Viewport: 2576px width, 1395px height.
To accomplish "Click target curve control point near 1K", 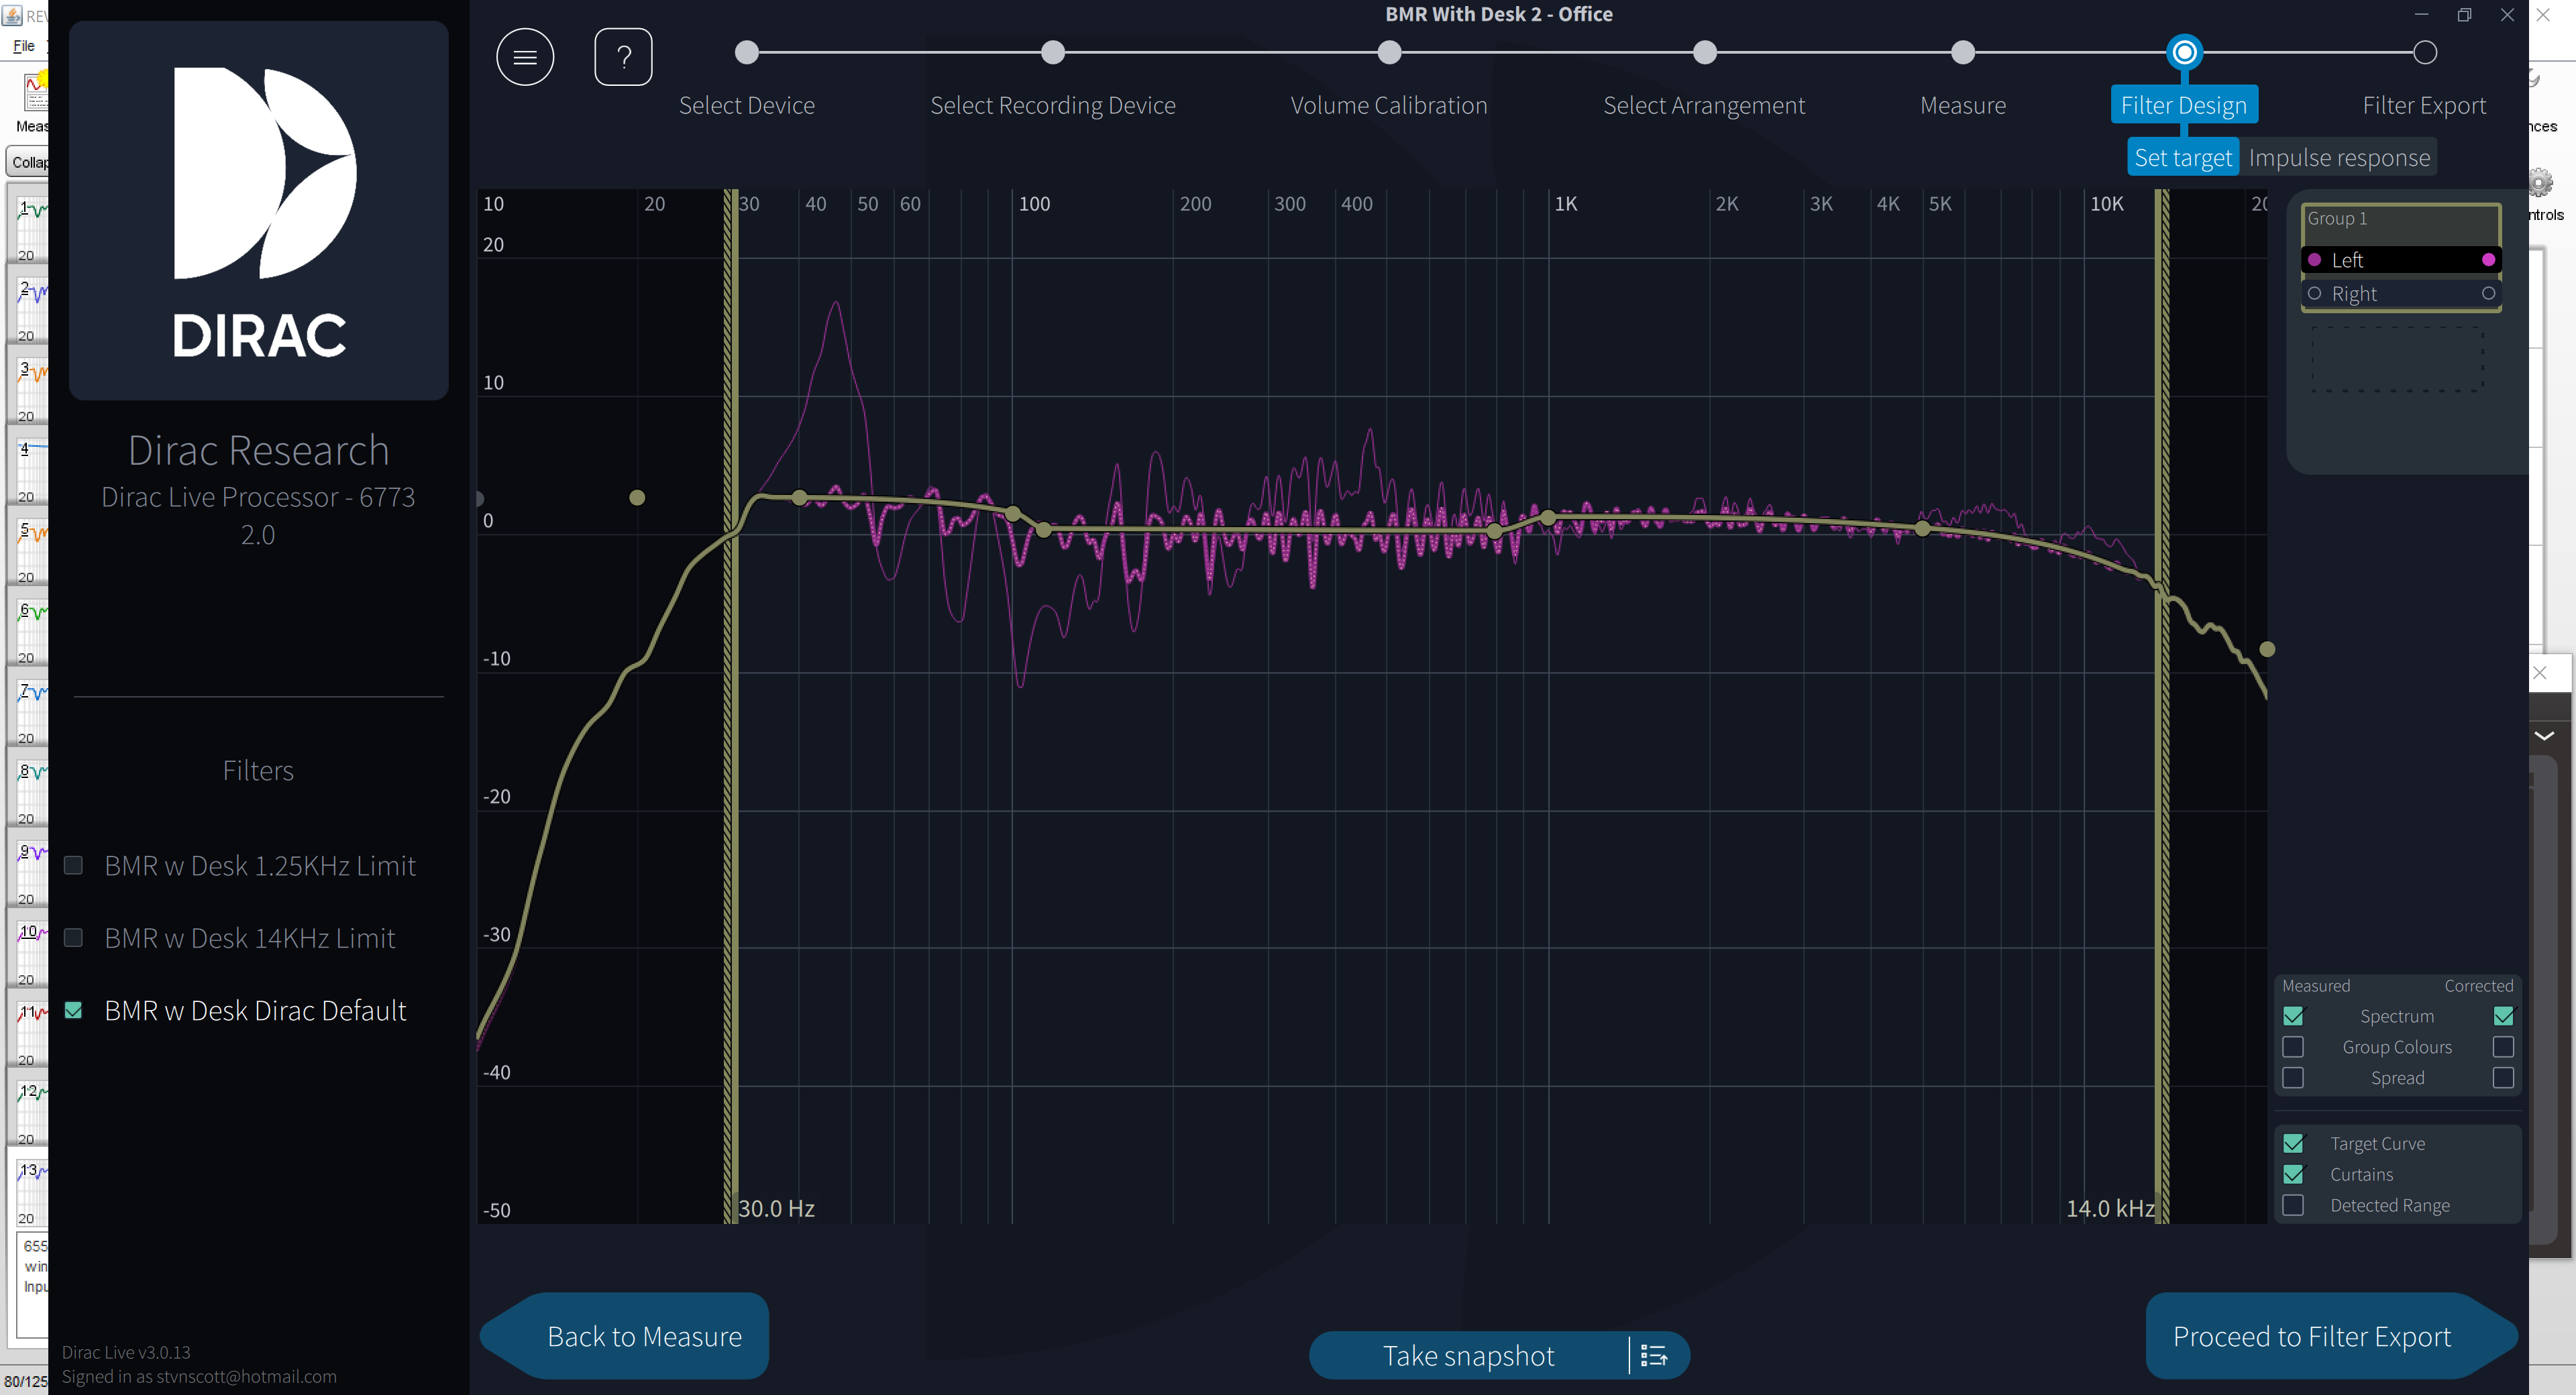I will 1548,518.
